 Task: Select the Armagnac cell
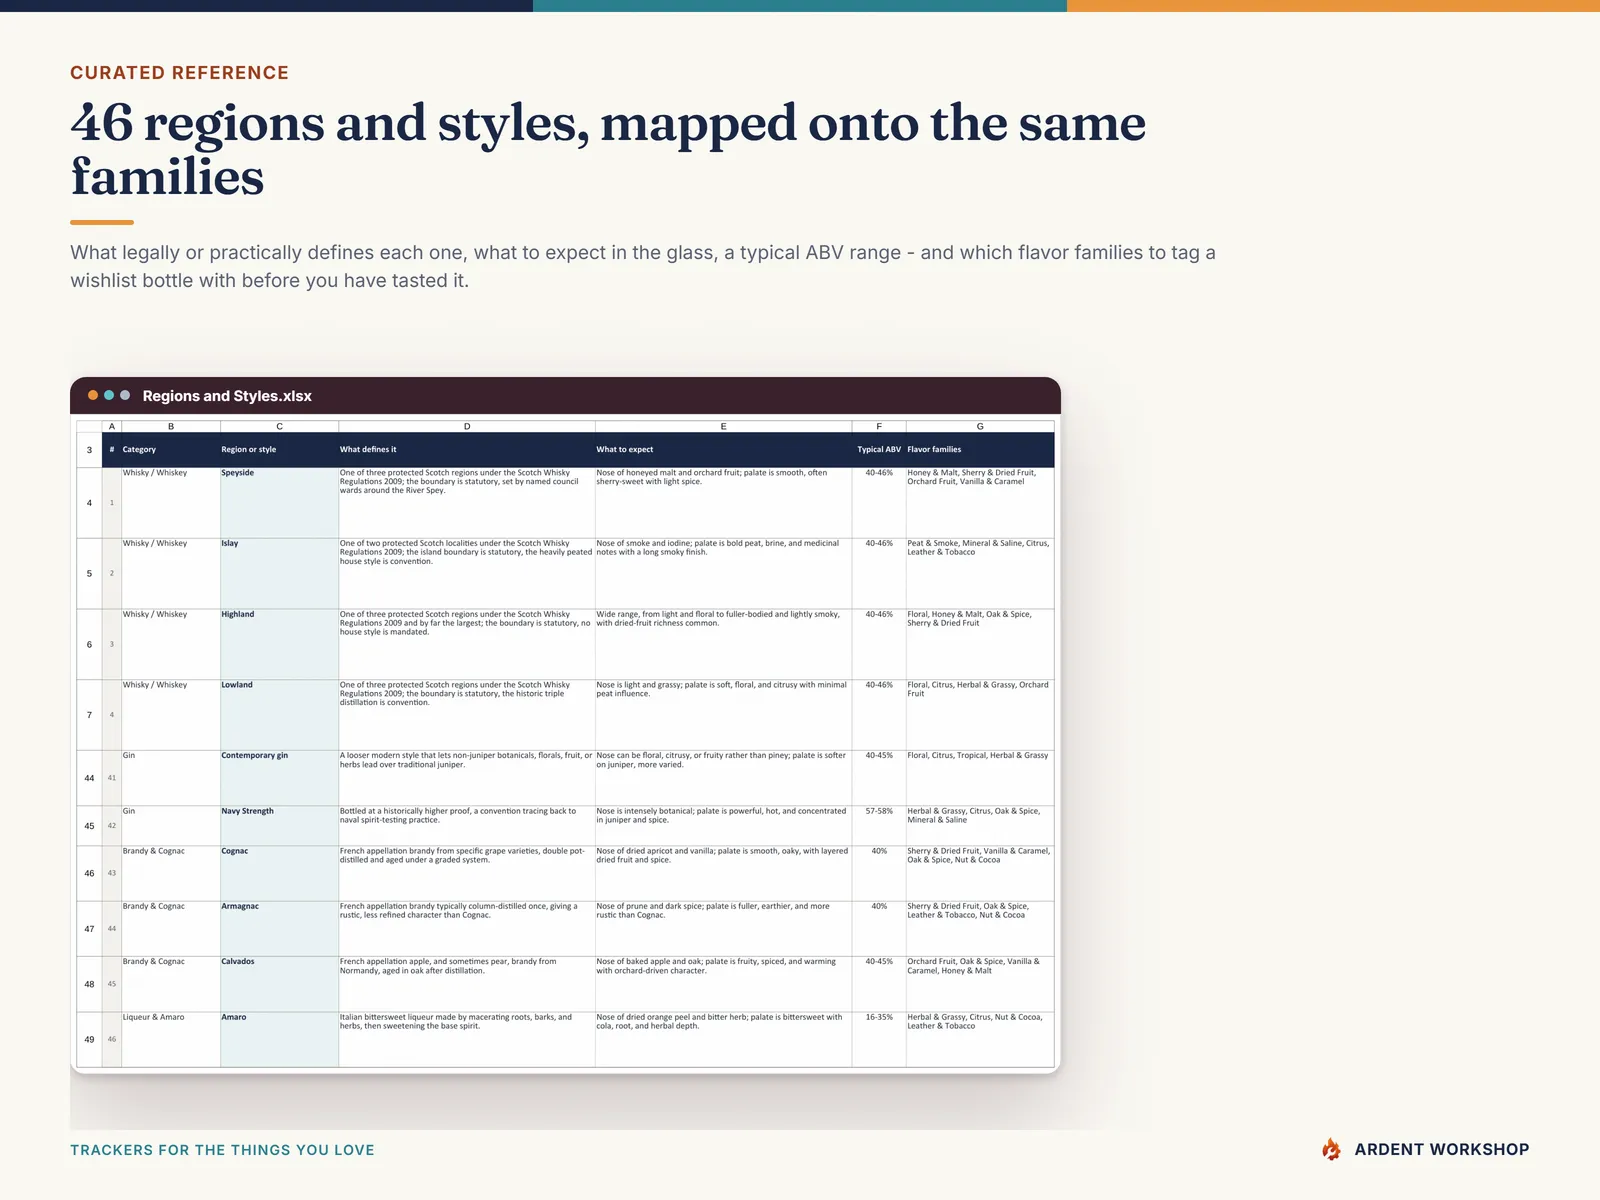coord(279,929)
